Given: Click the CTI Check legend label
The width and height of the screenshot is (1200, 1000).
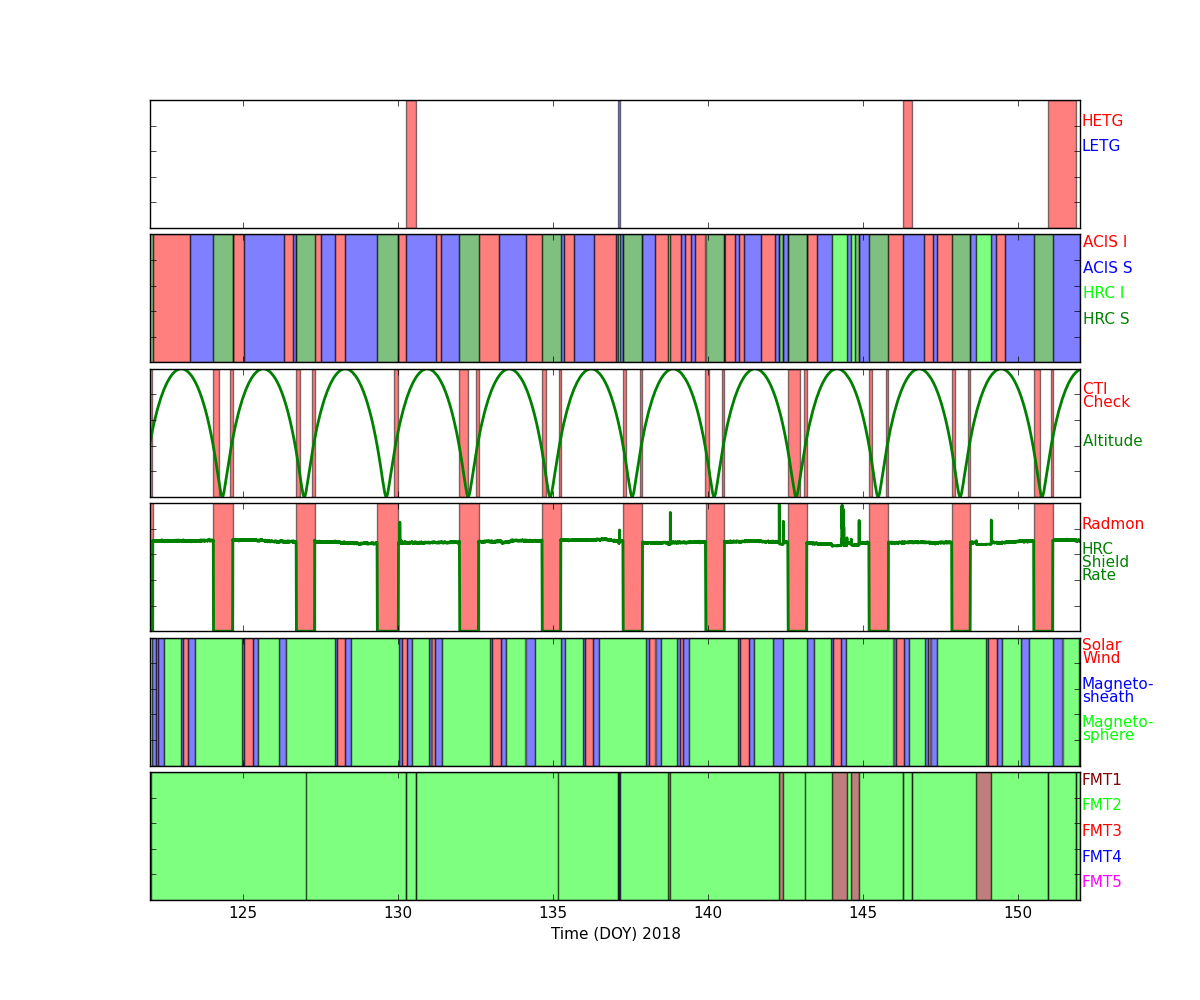Looking at the screenshot, I should click(1106, 396).
